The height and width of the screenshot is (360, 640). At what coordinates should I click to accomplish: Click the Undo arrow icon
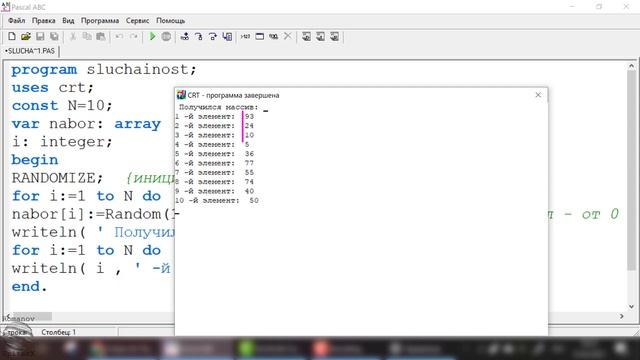(x=119, y=37)
